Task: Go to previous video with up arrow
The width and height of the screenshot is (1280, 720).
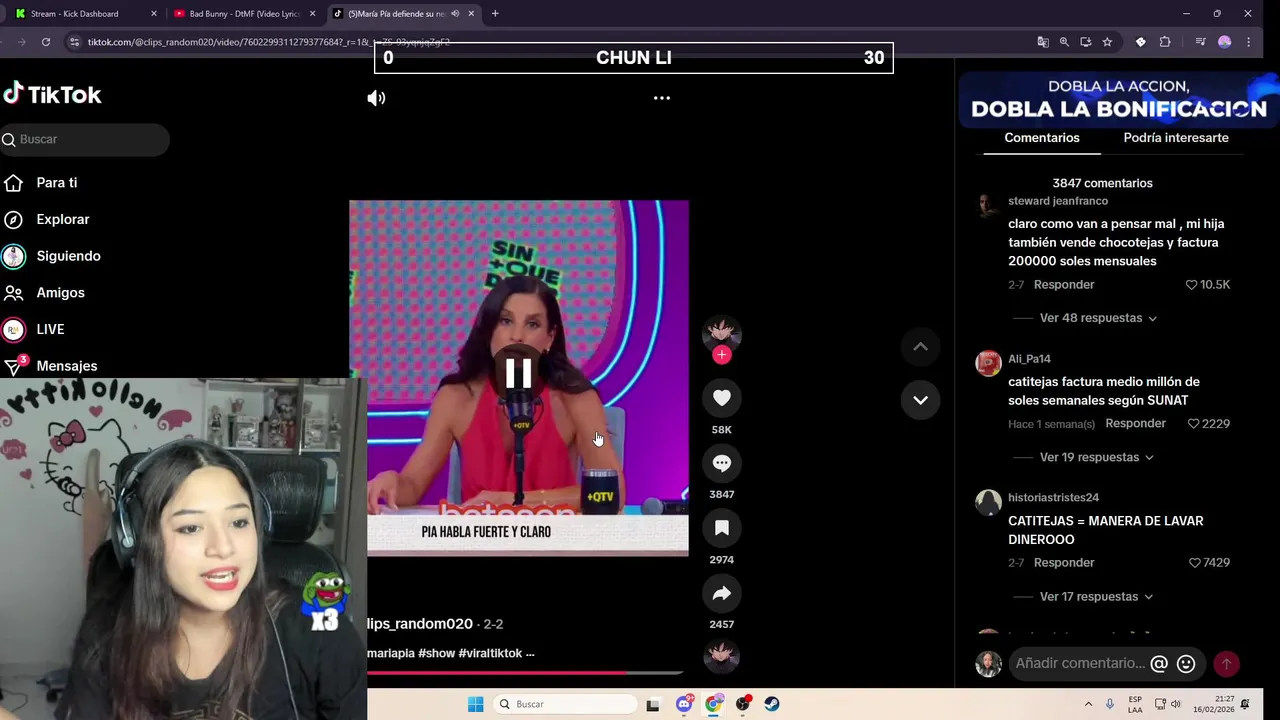Action: (x=920, y=347)
